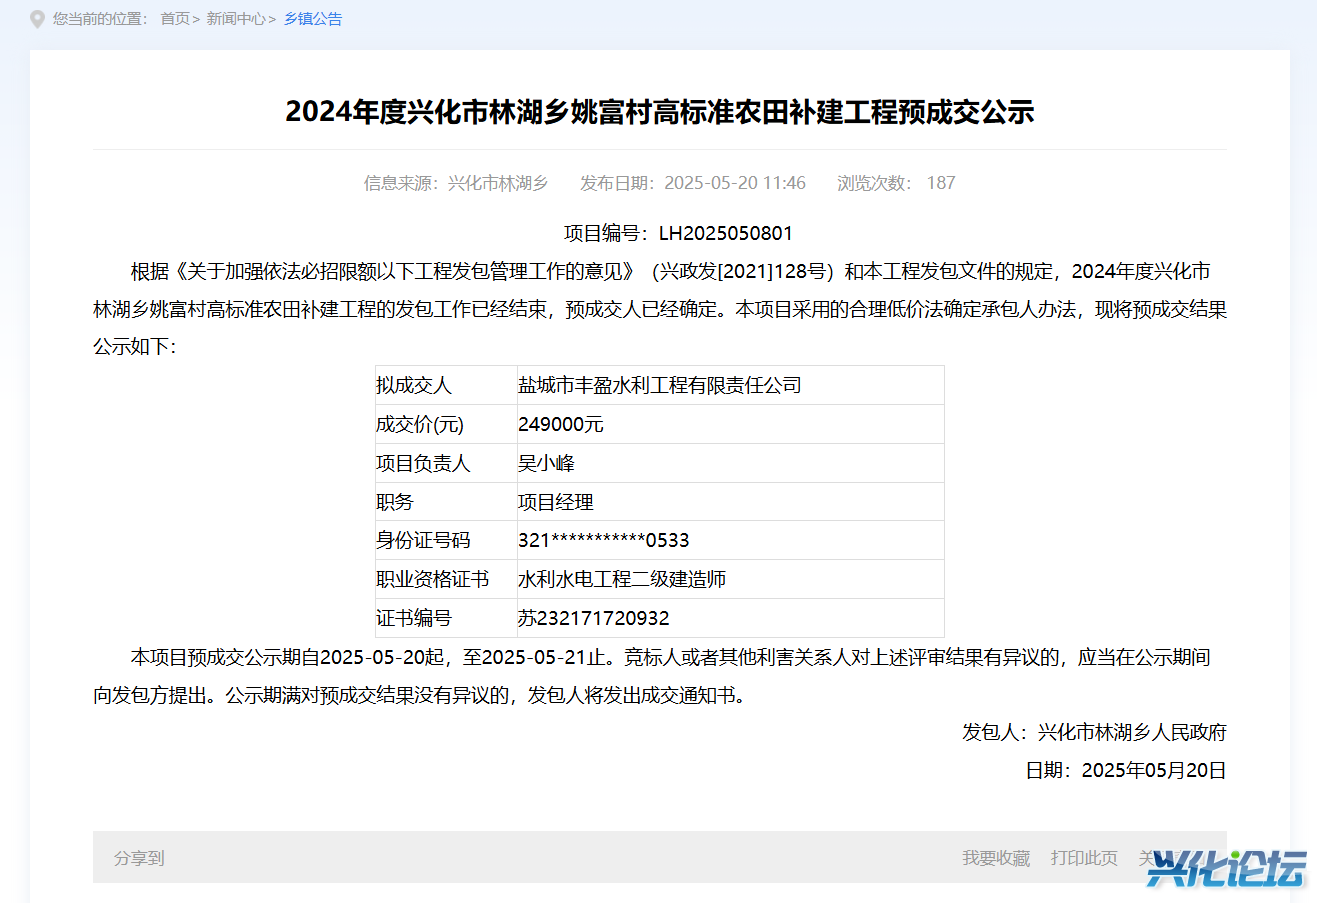
Task: Click the article title heading
Action: click(x=659, y=111)
